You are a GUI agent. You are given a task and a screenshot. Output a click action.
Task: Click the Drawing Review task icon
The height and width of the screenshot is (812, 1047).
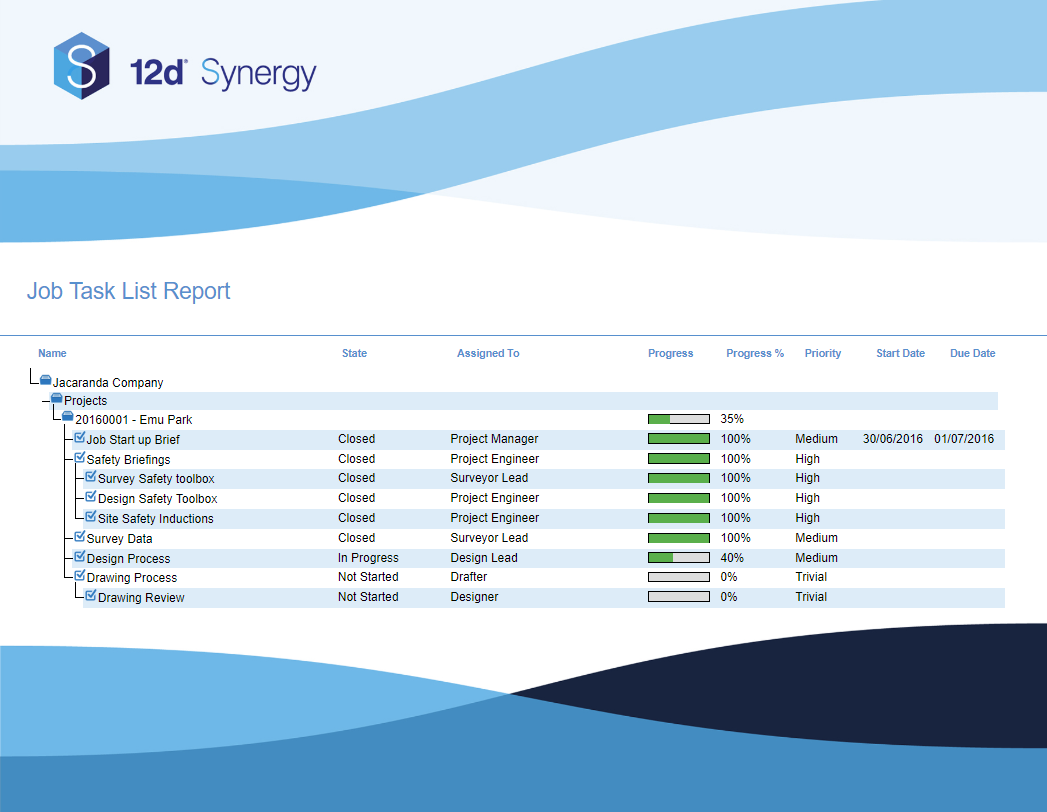91,596
